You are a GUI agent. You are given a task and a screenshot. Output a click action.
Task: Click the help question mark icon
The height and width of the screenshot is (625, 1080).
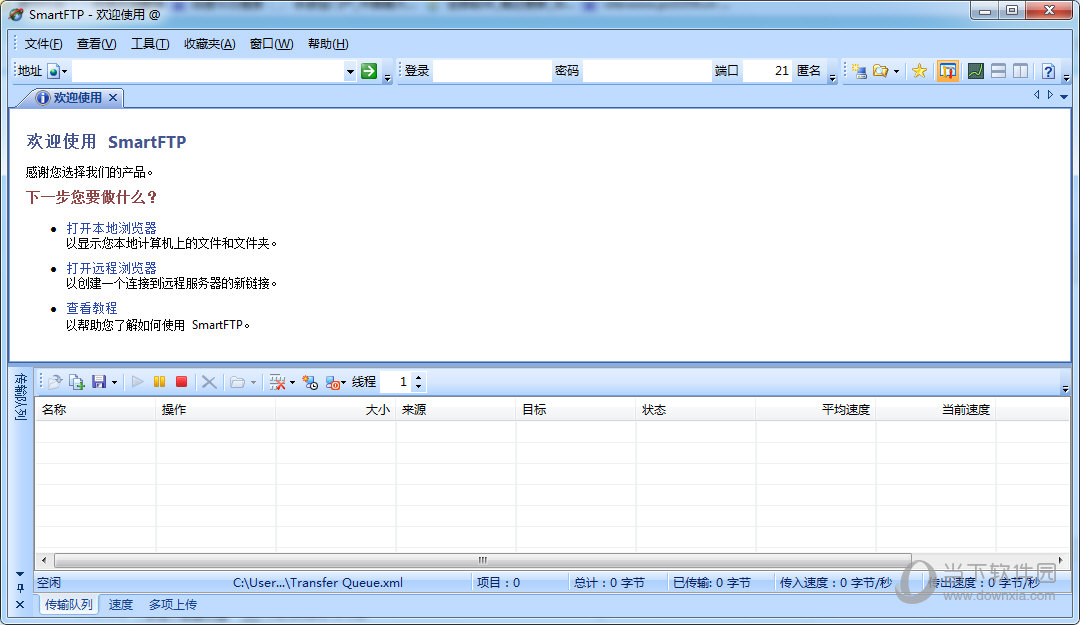click(x=1048, y=71)
